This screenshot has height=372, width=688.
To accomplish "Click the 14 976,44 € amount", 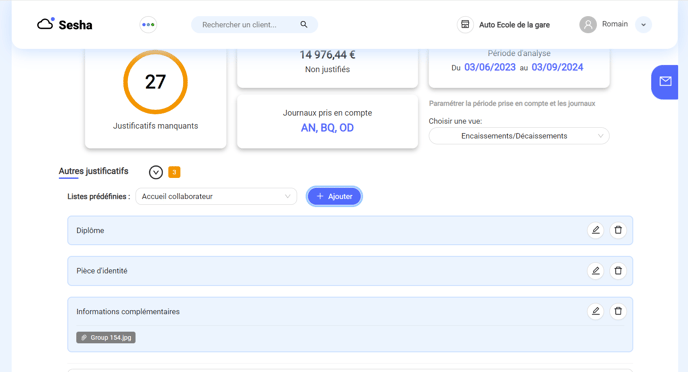I will (327, 55).
